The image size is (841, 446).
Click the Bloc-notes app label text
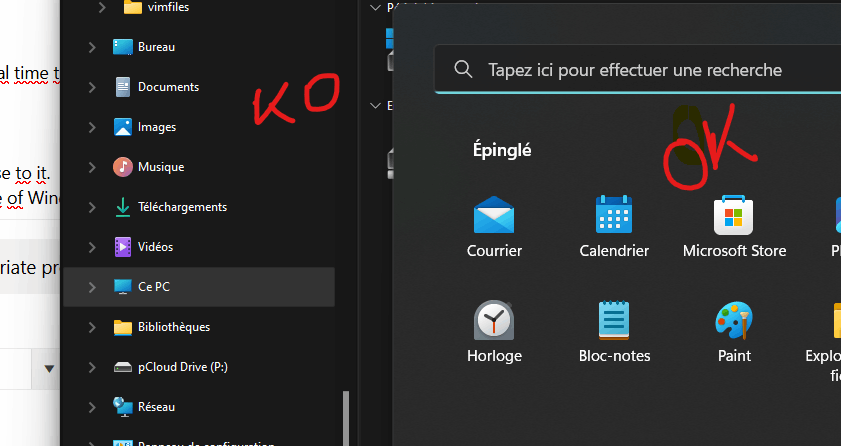click(614, 356)
